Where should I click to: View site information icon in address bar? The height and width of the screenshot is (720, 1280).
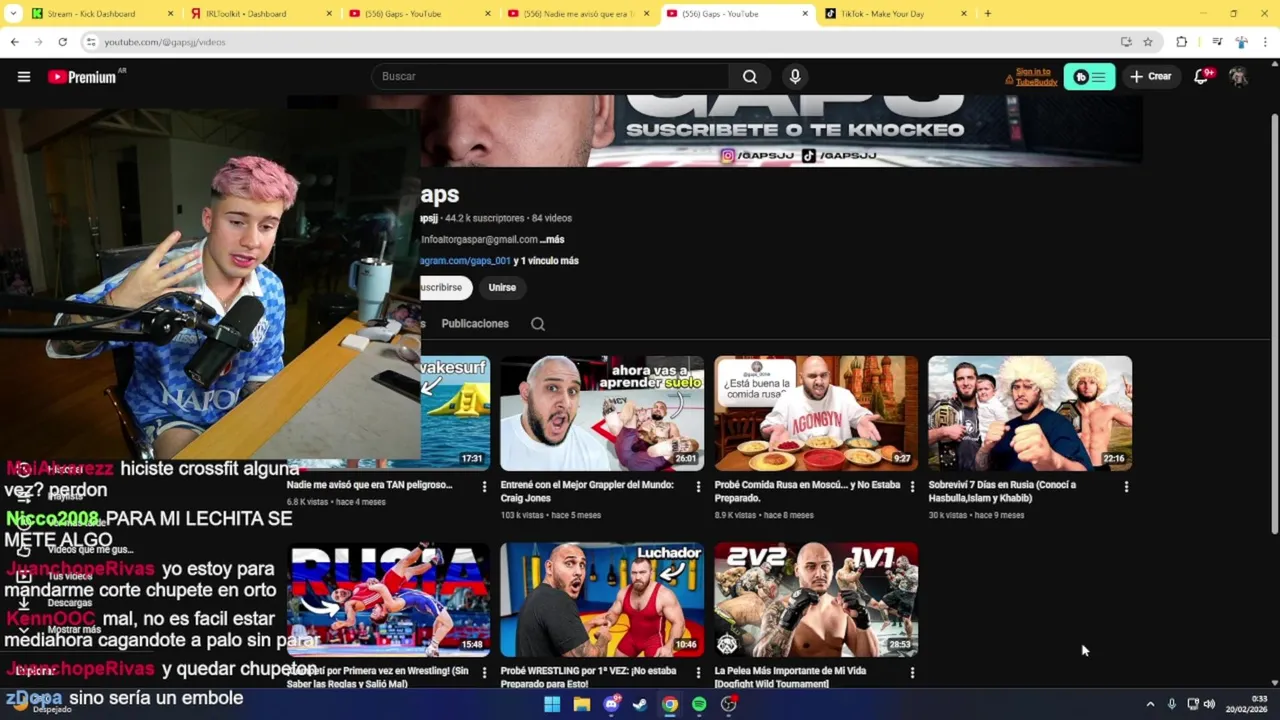pos(91,42)
